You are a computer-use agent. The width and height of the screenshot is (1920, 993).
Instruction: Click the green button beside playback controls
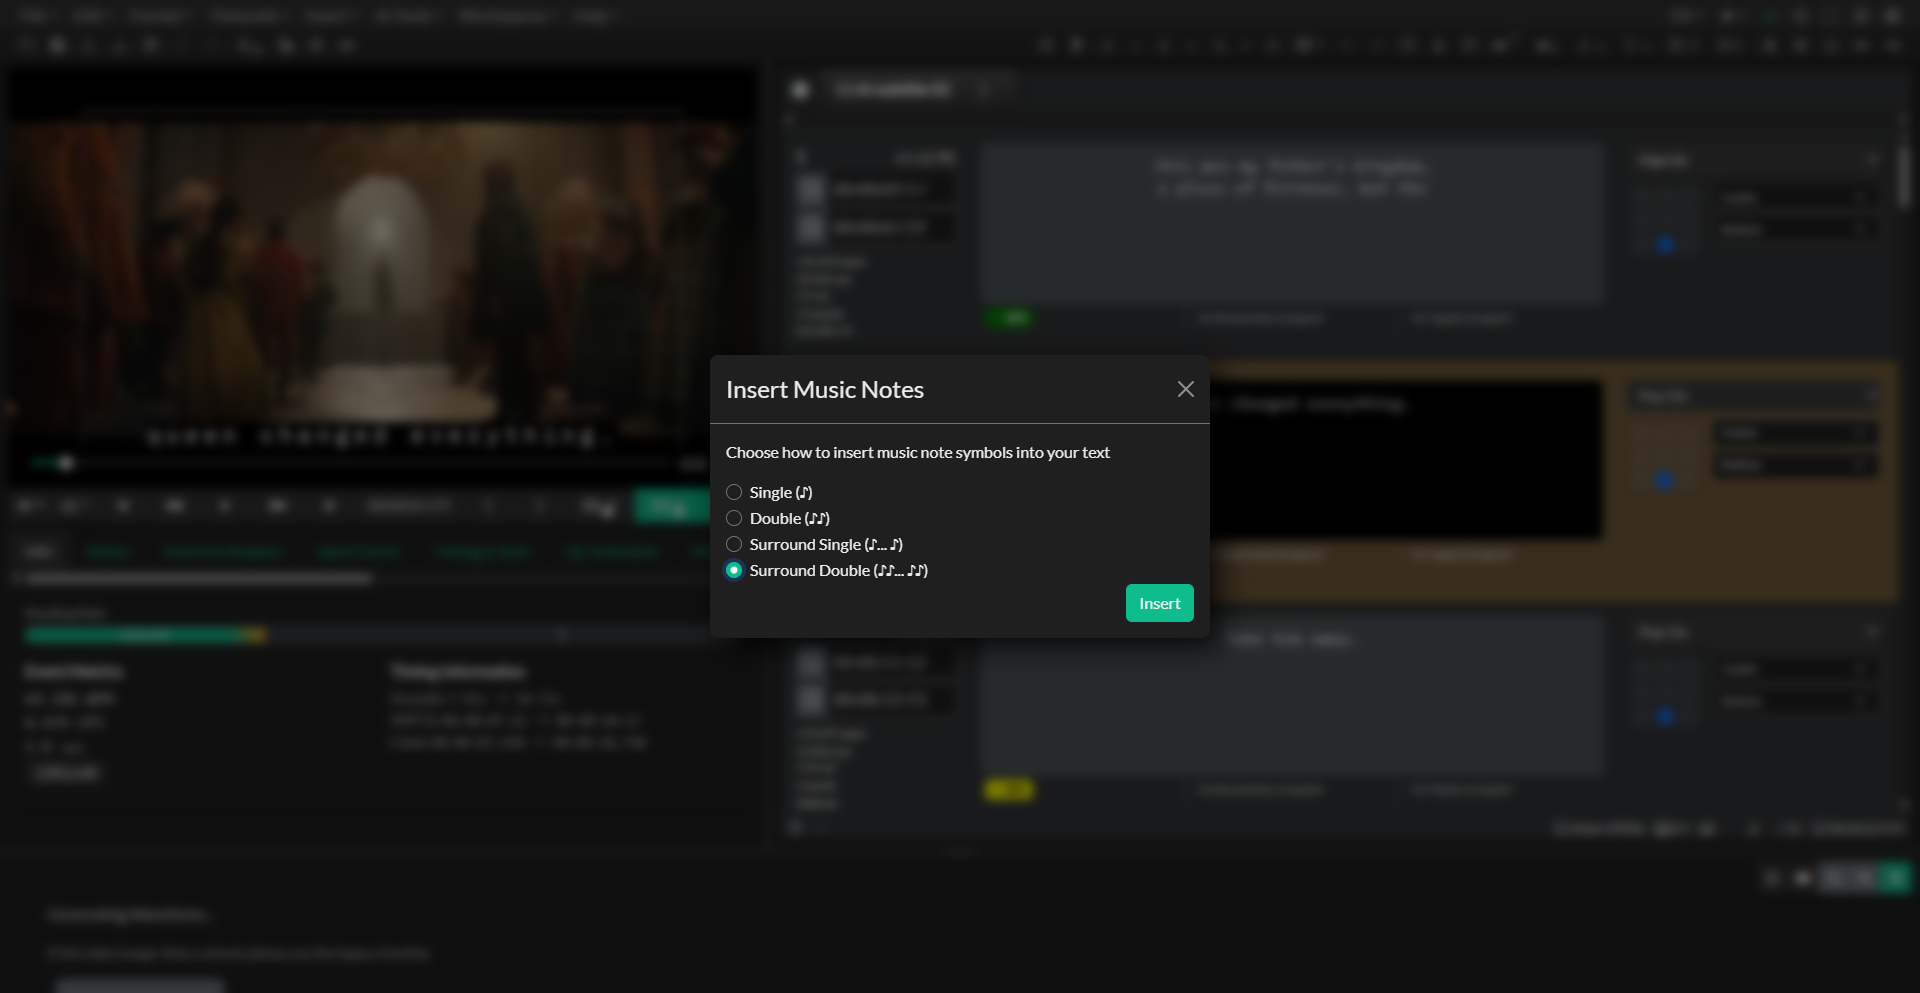(x=668, y=506)
